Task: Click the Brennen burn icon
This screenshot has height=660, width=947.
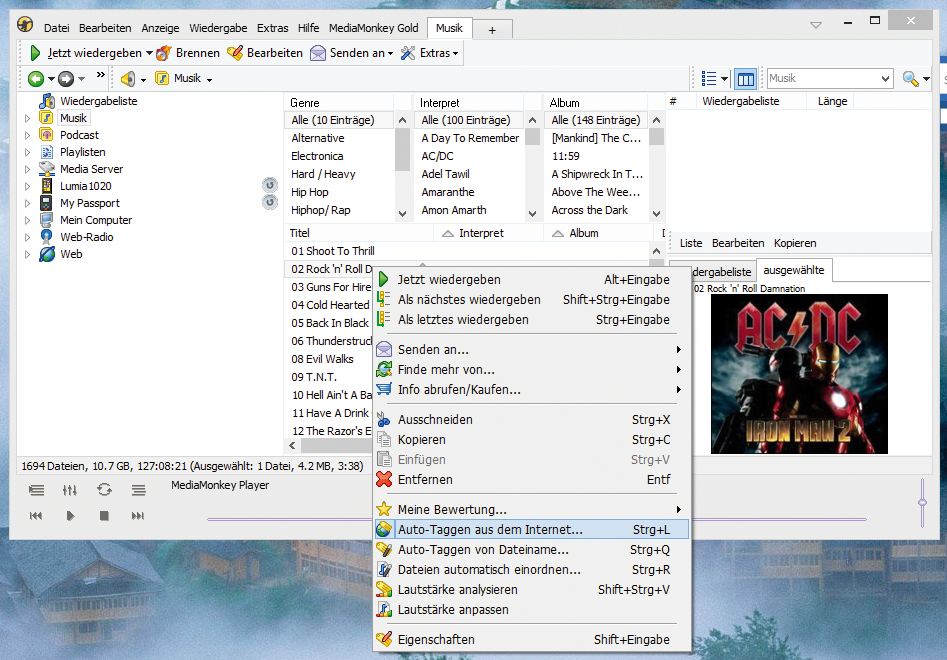Action: click(163, 53)
